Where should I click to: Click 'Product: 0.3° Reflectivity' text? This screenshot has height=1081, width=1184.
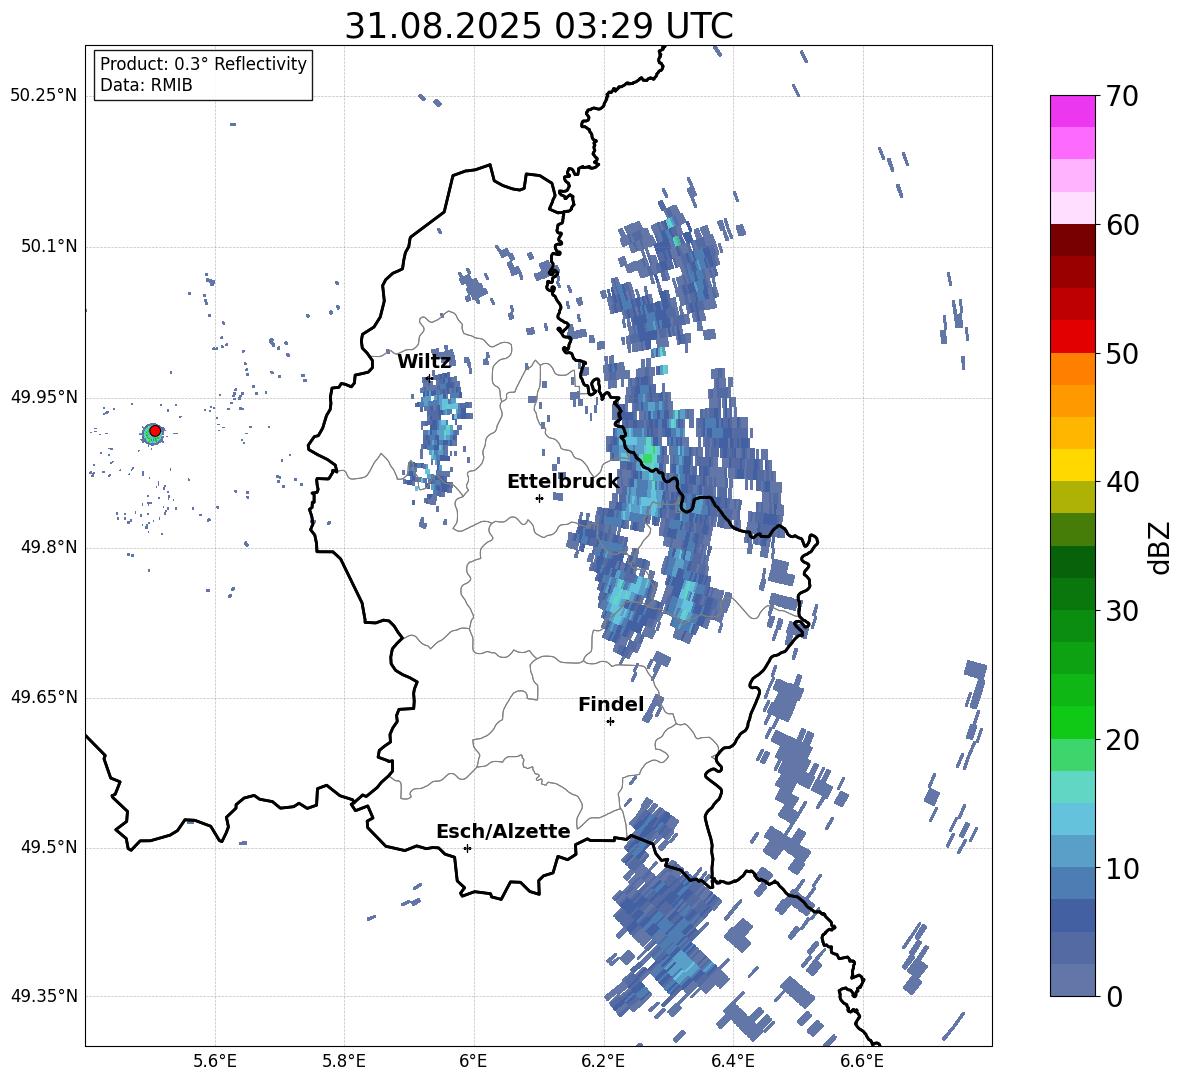(203, 64)
